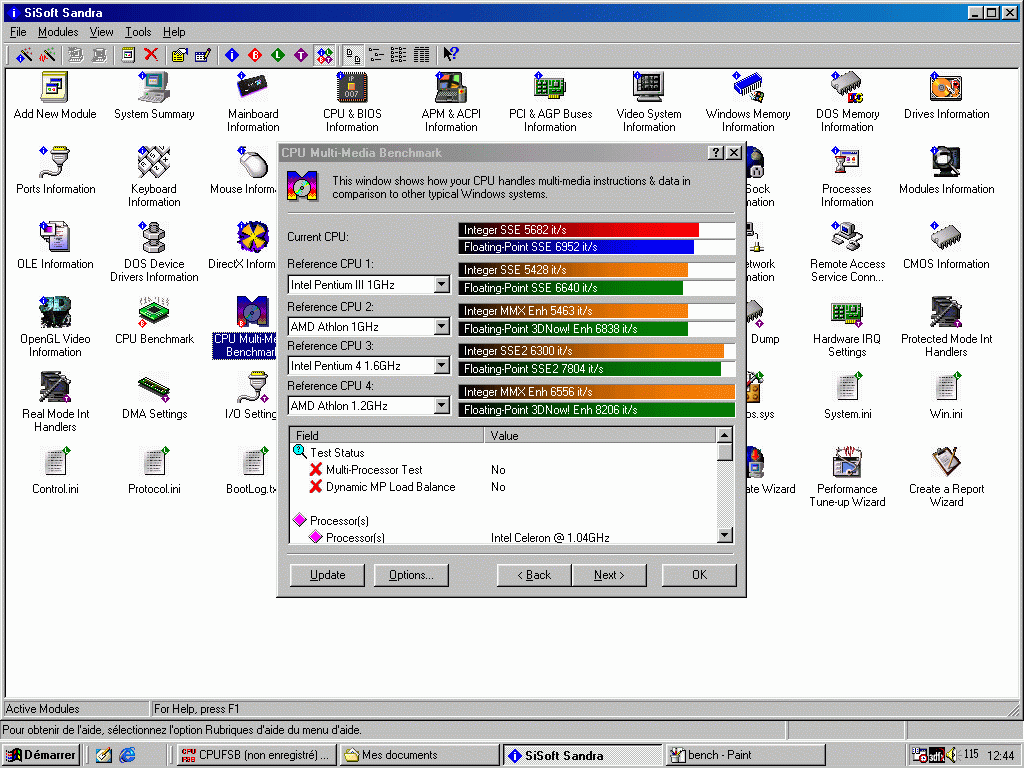The width and height of the screenshot is (1024, 768).
Task: Open the Help menu
Action: click(174, 32)
